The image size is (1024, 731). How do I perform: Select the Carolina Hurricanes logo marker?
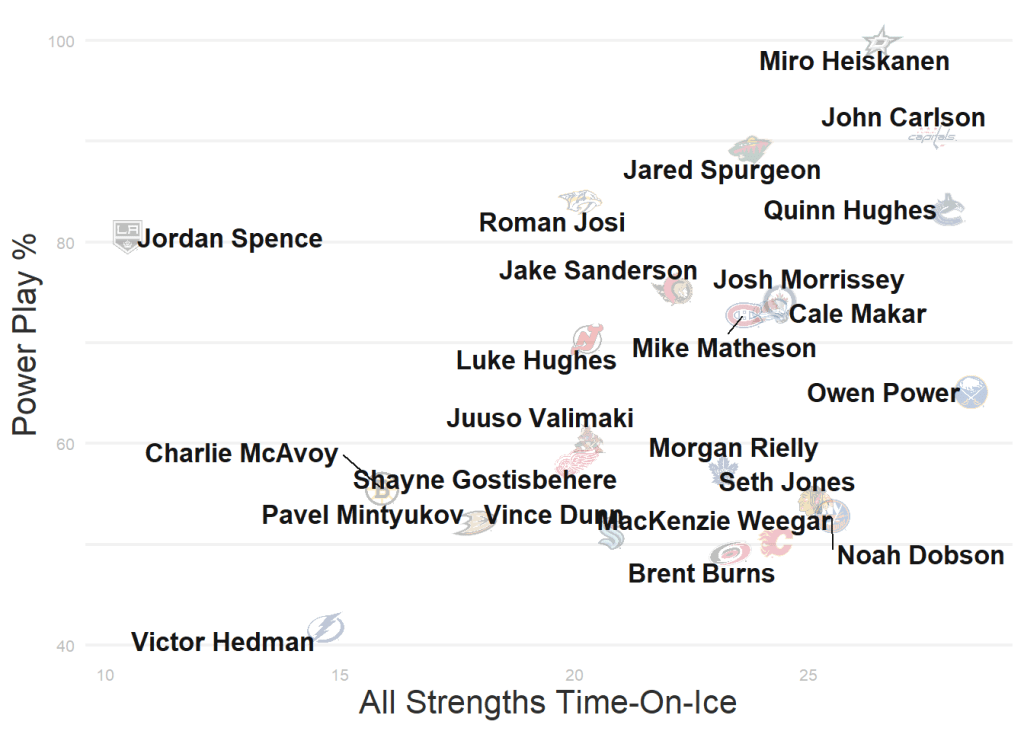pos(730,552)
